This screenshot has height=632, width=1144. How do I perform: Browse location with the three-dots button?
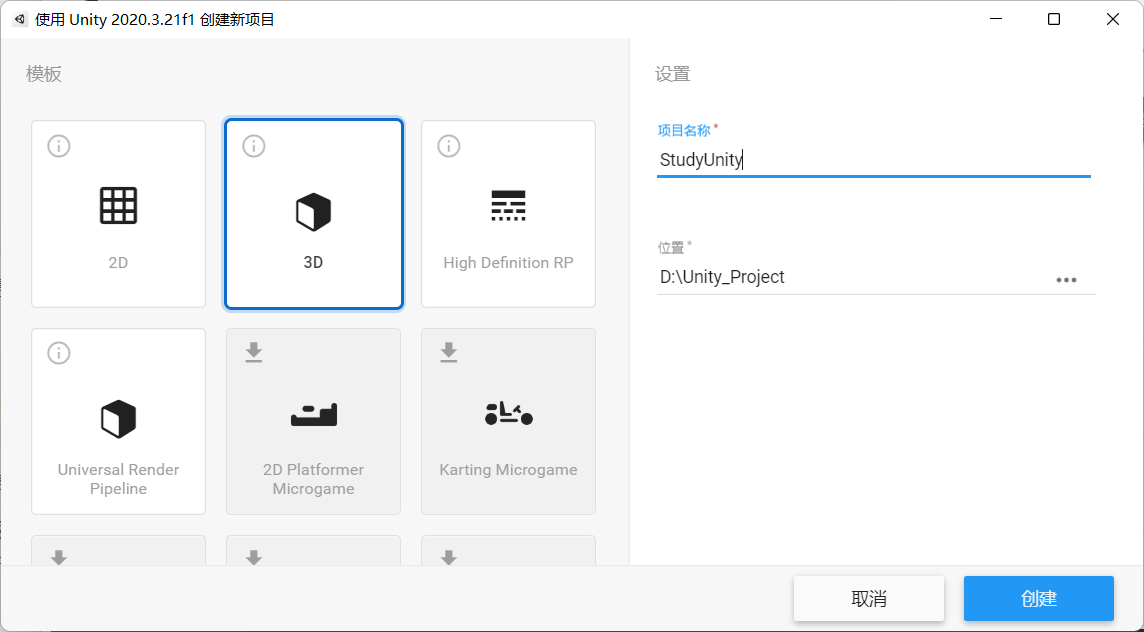click(x=1066, y=280)
